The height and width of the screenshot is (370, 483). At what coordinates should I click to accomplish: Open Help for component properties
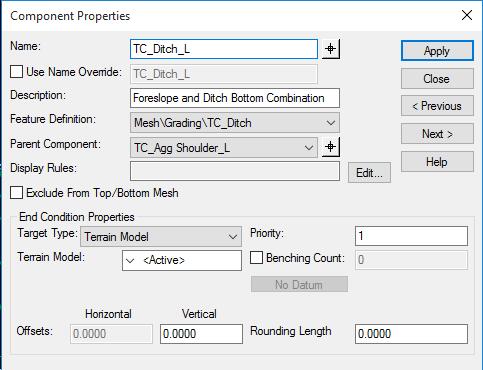(437, 162)
